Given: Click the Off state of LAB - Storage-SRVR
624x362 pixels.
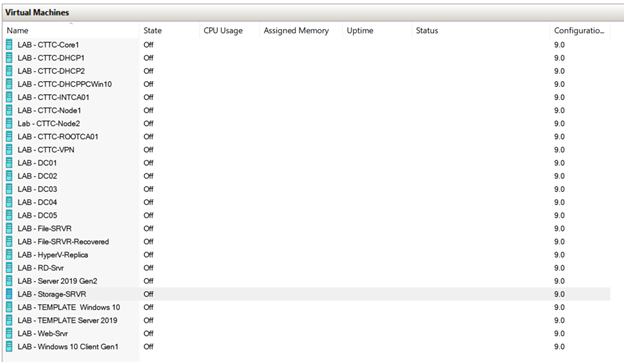Looking at the screenshot, I should pyautogui.click(x=148, y=294).
